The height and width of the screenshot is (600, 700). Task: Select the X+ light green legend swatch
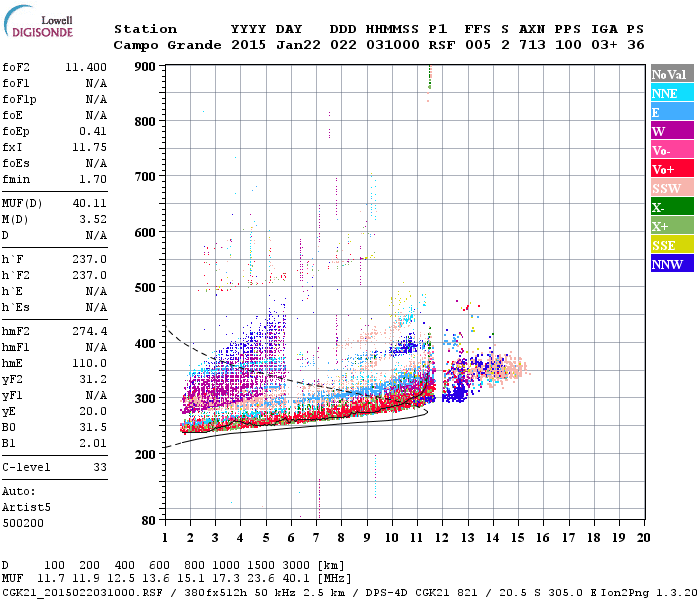[672, 225]
